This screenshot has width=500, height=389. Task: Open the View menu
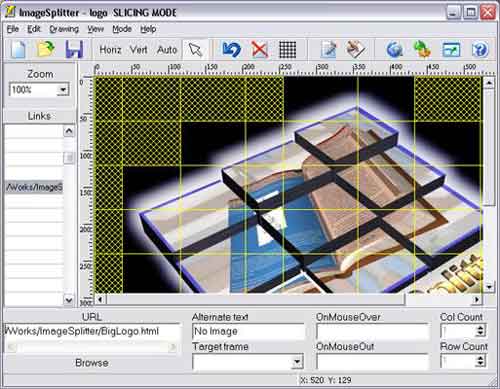coord(95,29)
